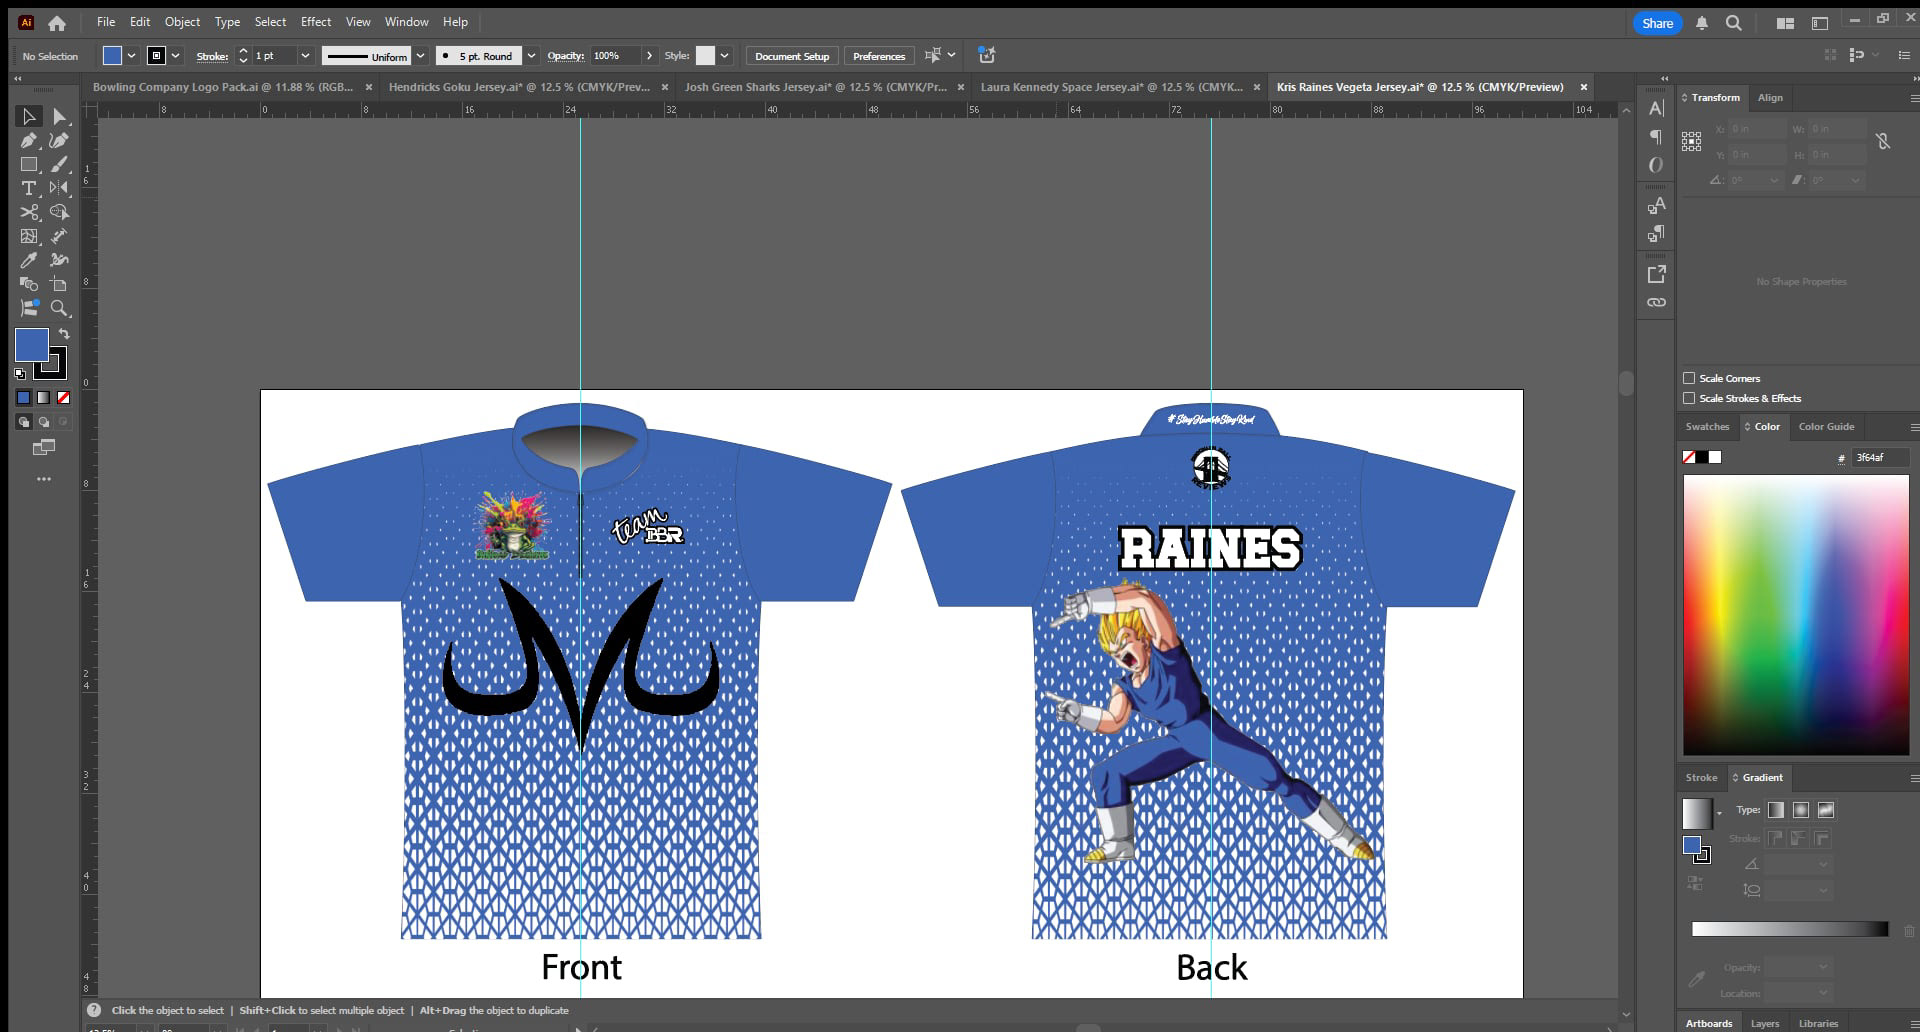Open the Effect menu
Screen dimensions: 1920x1032
pyautogui.click(x=316, y=22)
